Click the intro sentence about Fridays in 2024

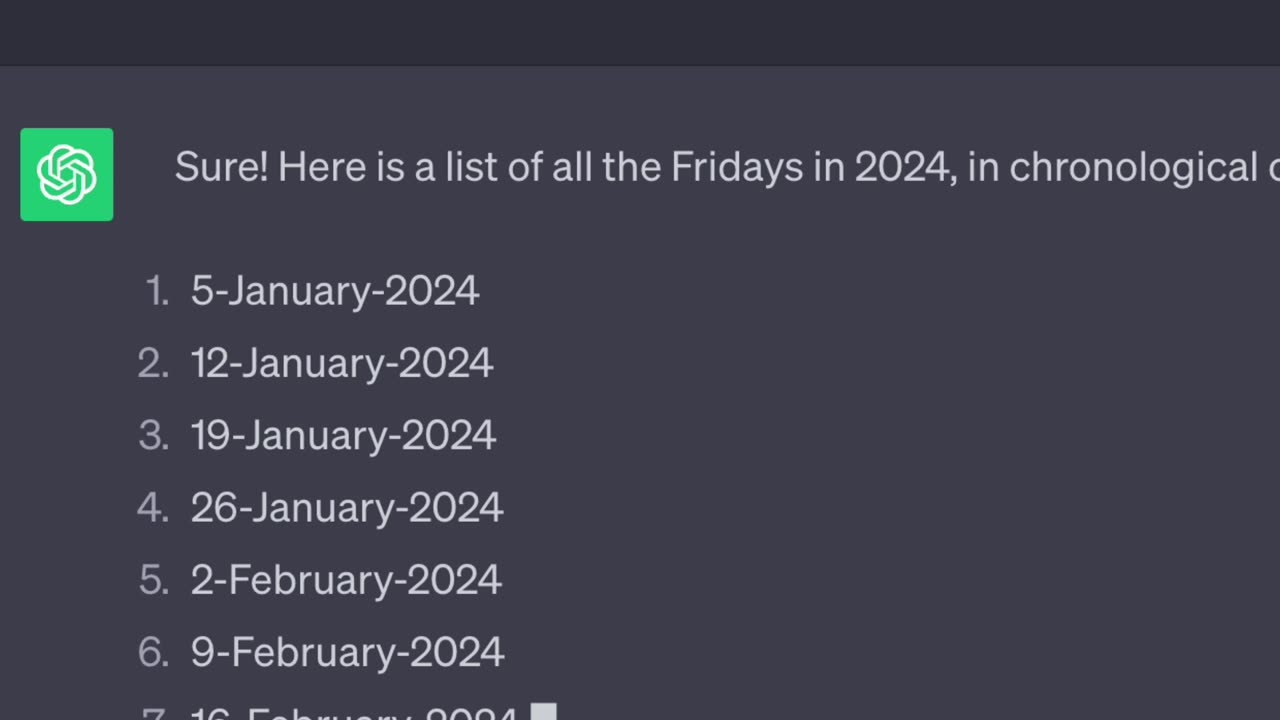click(727, 167)
